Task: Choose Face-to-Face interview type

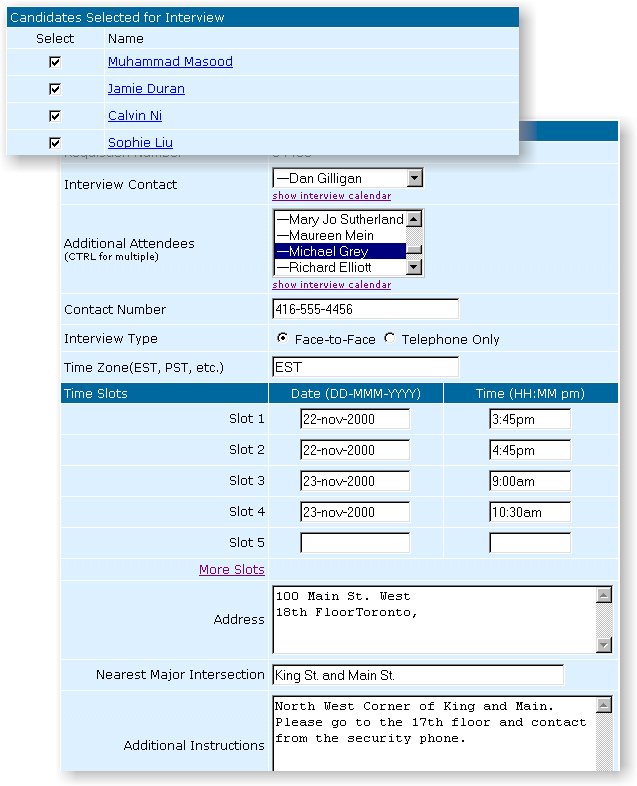Action: [x=283, y=338]
